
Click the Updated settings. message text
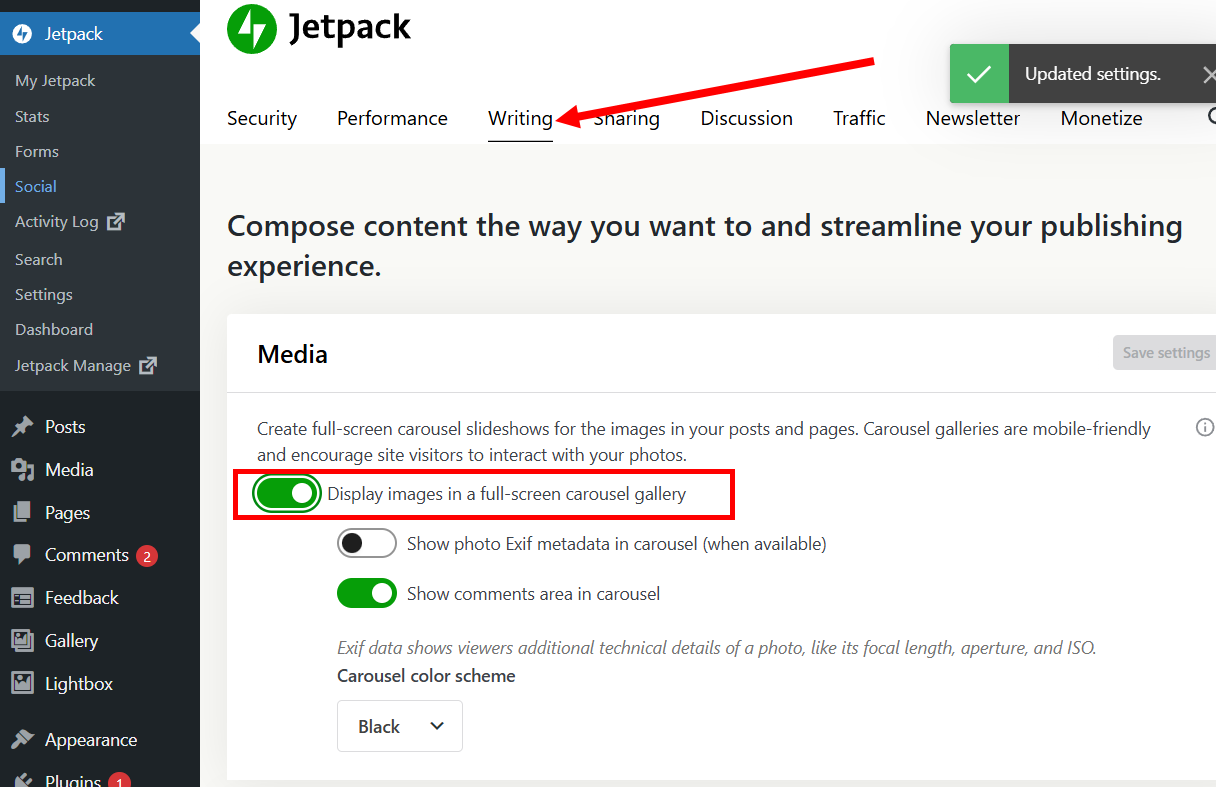click(x=1093, y=74)
